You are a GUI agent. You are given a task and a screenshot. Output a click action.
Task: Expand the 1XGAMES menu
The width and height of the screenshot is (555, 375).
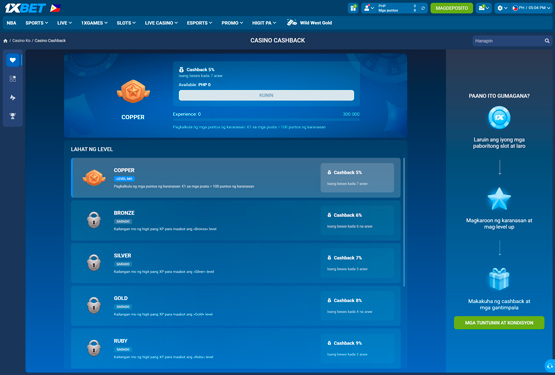point(94,23)
